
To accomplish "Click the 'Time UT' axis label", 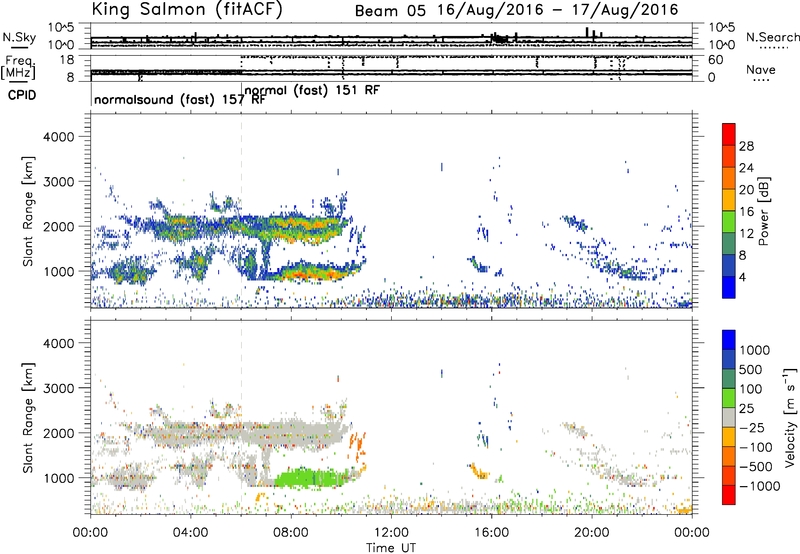I will (x=391, y=548).
